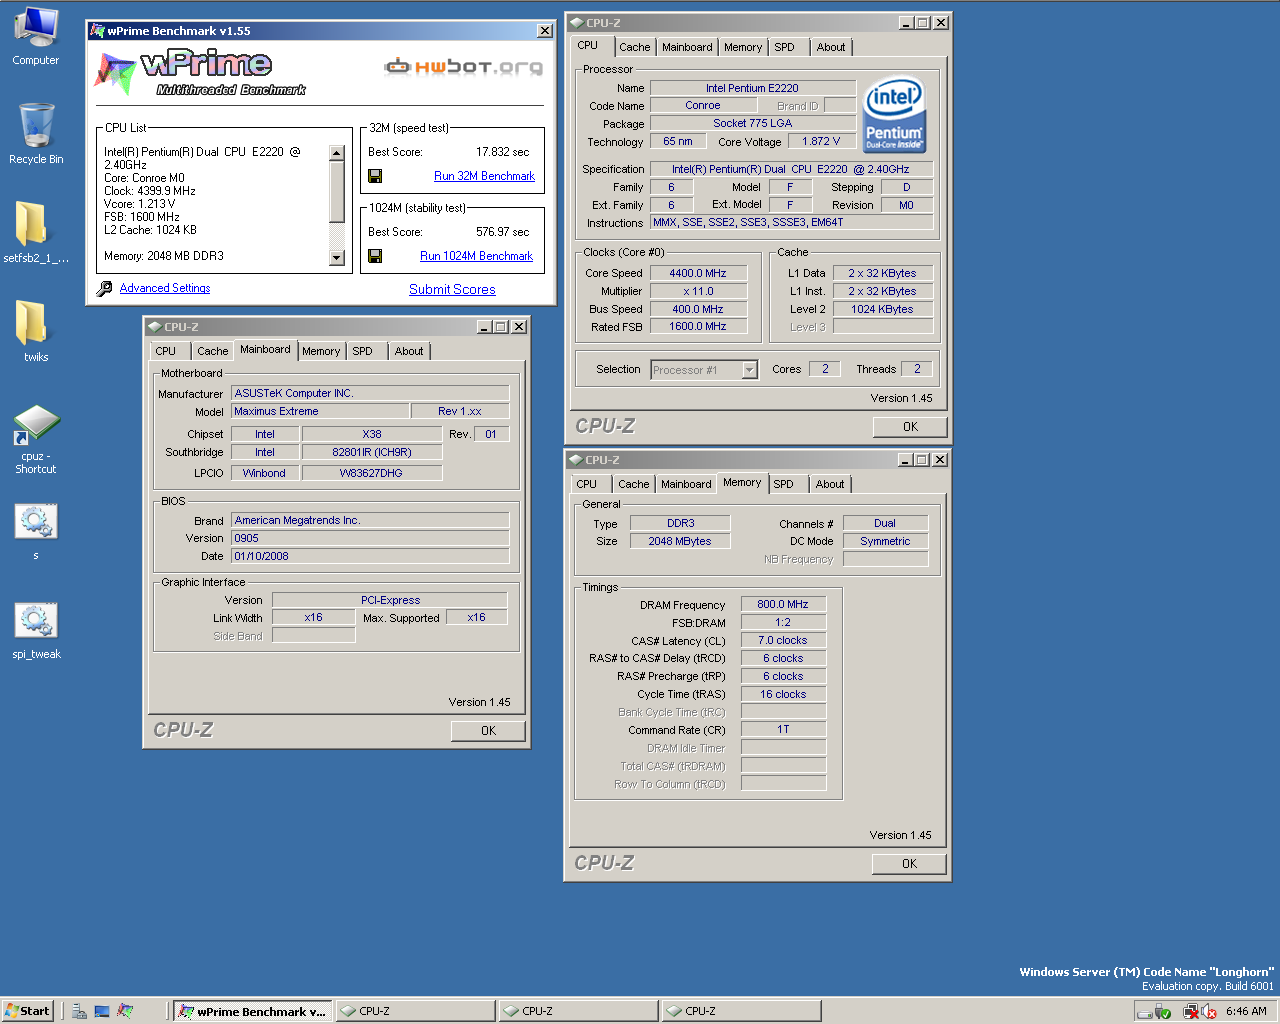Click the security shield tray icon
Image resolution: width=1280 pixels, height=1024 pixels.
[x=1163, y=1012]
